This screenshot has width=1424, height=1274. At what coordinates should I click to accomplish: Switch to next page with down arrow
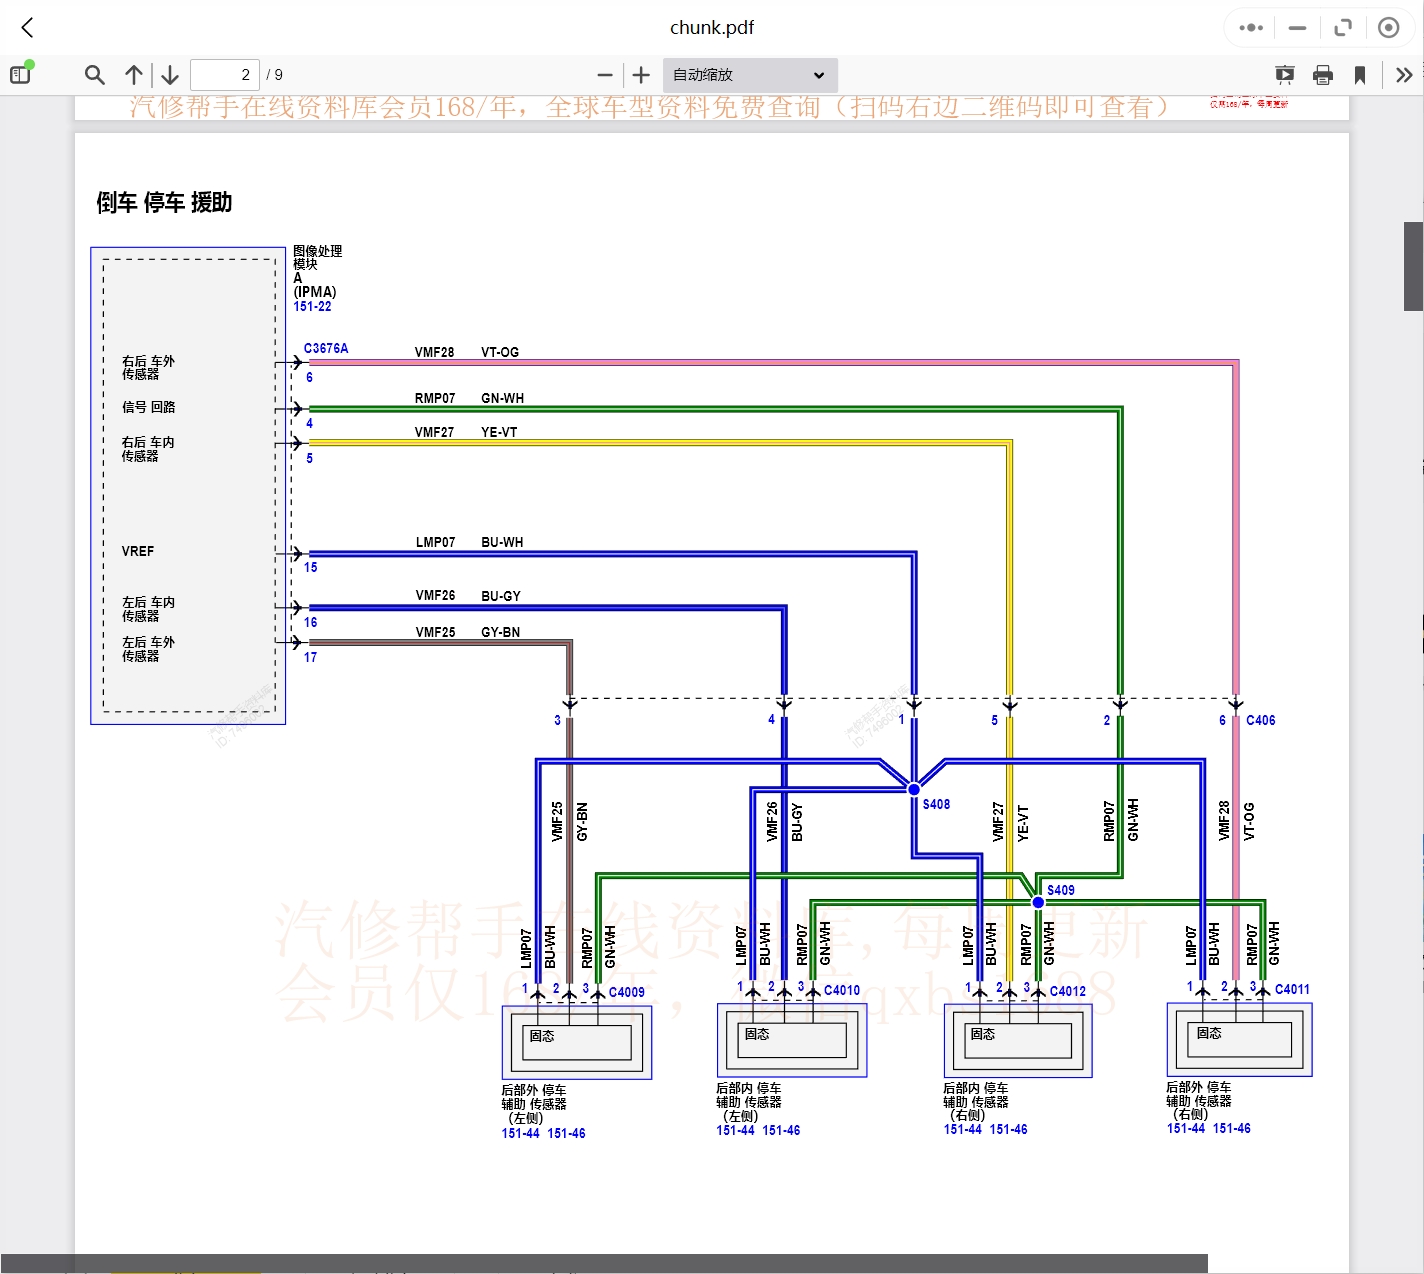[x=169, y=74]
